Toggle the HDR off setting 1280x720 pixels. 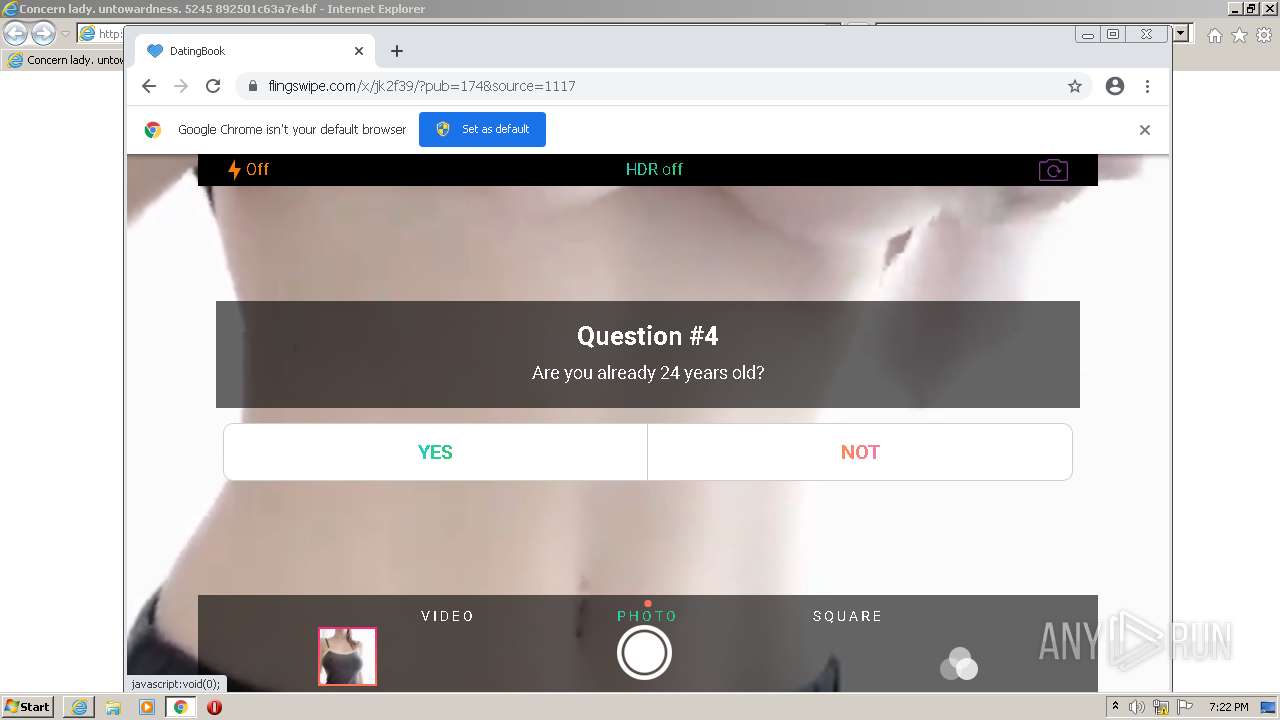pos(654,170)
